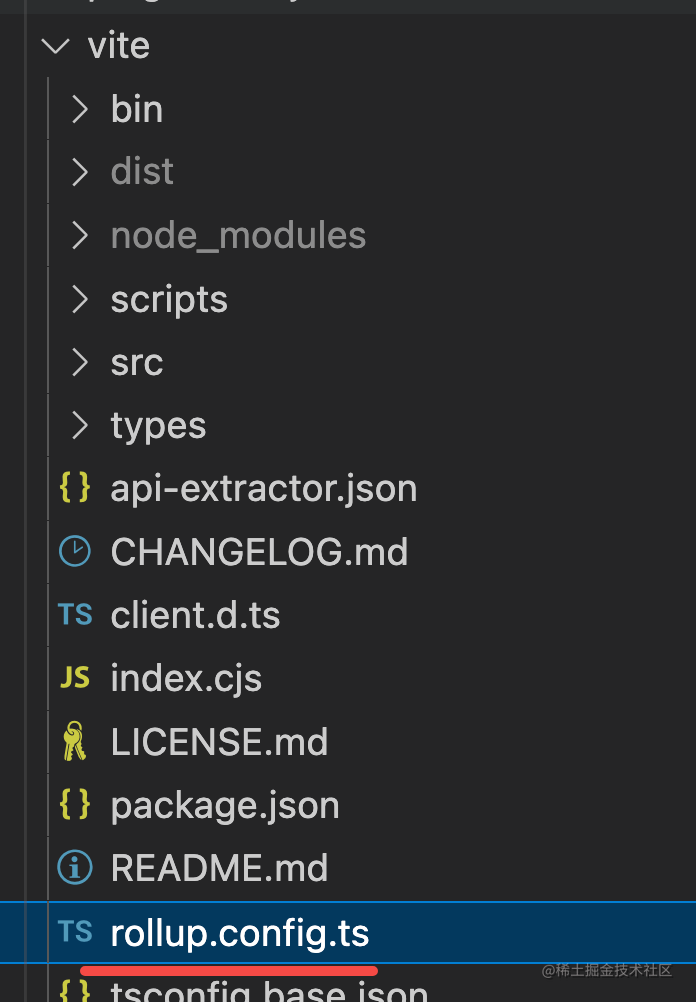Screen dimensions: 696x1002
Task: Click the info icon beside README.md
Action: (75, 867)
